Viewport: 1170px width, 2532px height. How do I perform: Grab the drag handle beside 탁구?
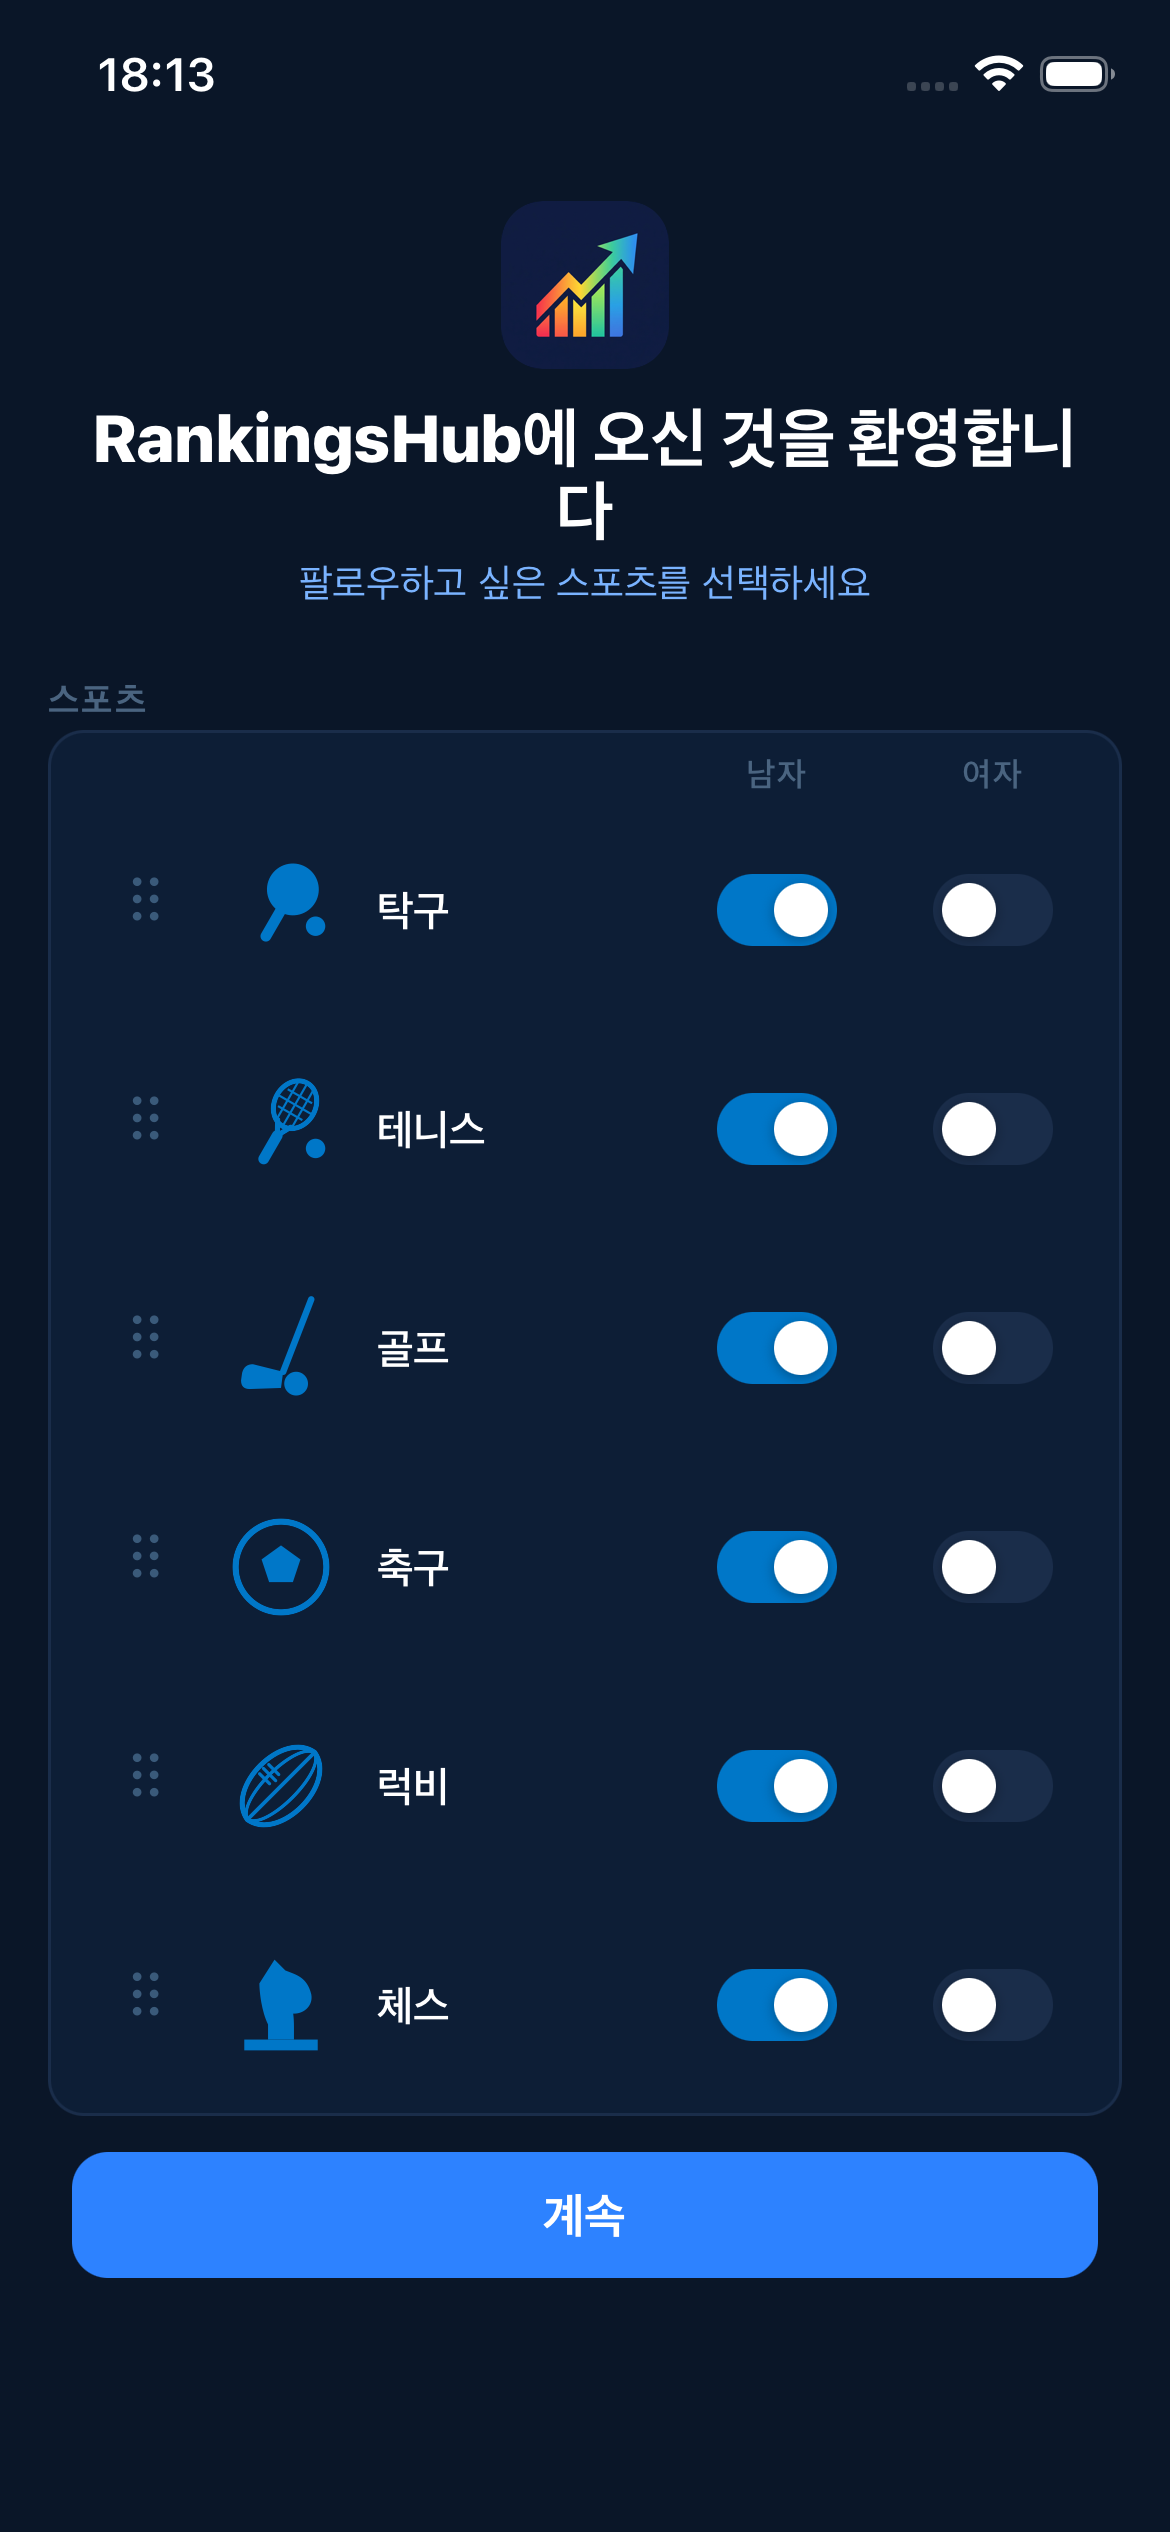pyautogui.click(x=146, y=900)
